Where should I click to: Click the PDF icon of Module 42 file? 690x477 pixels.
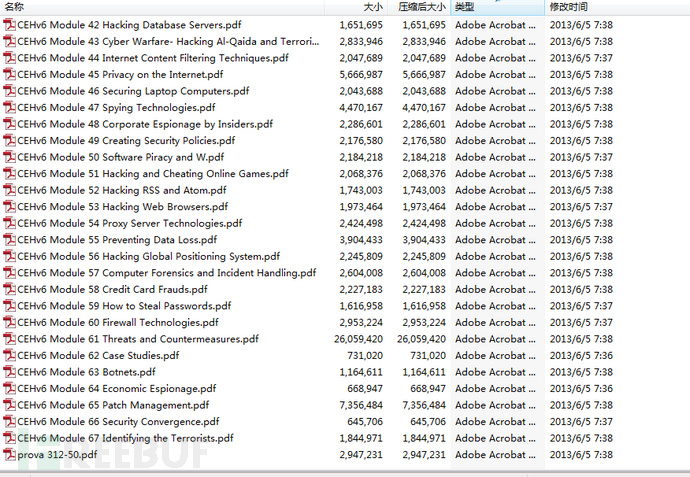(x=9, y=25)
